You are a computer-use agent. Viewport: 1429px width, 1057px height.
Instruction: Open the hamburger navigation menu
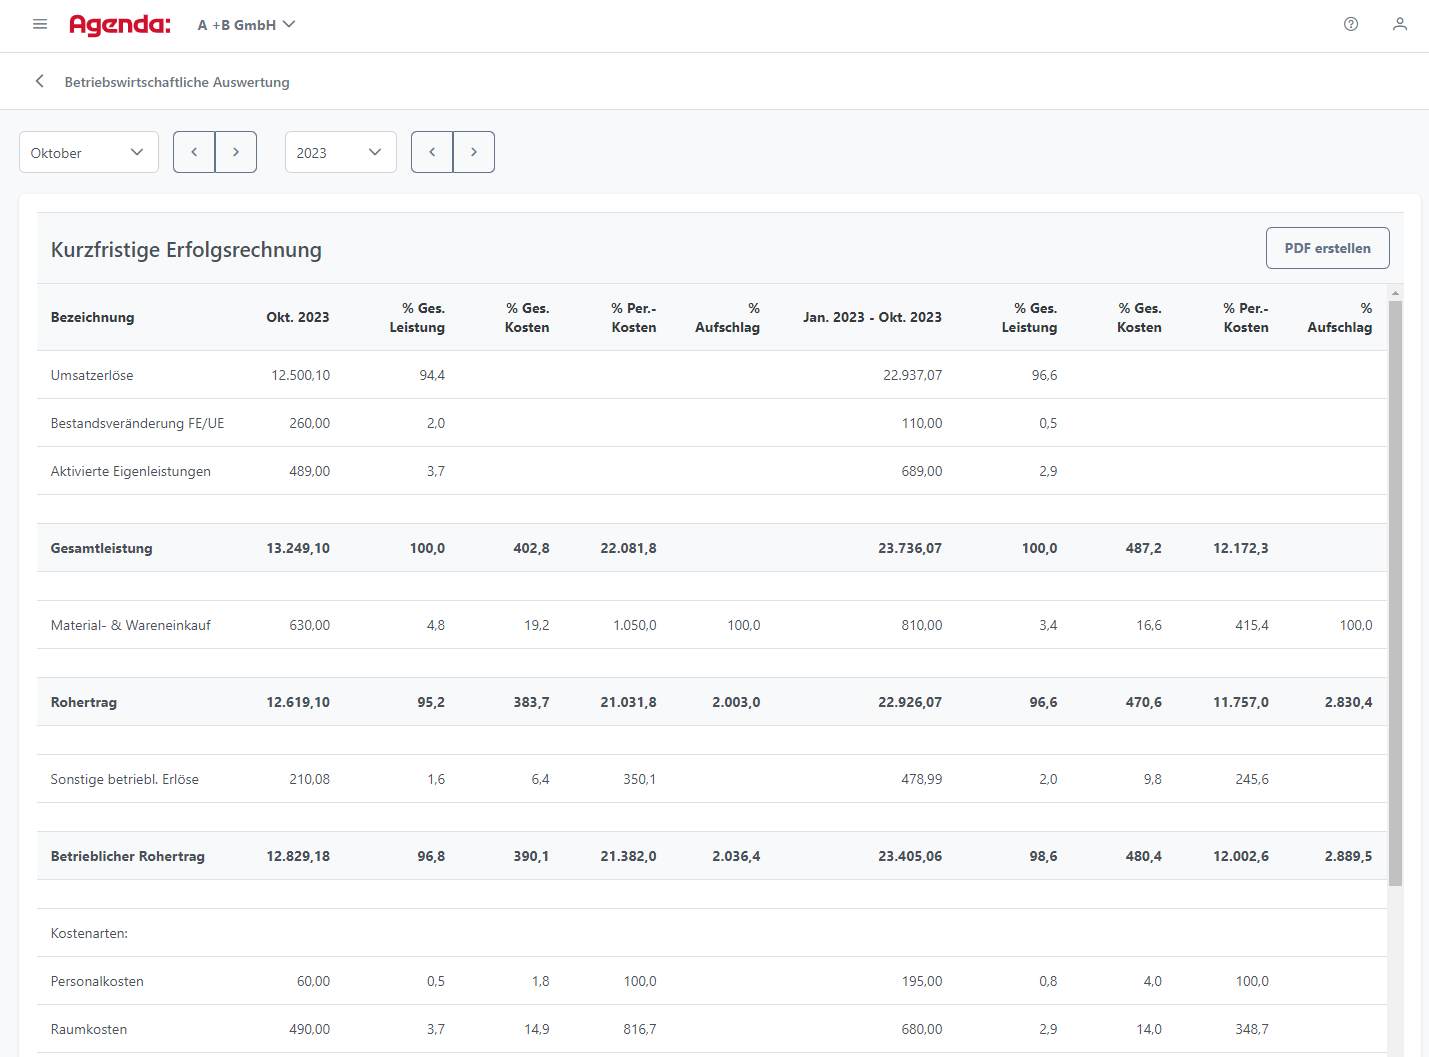tap(40, 24)
